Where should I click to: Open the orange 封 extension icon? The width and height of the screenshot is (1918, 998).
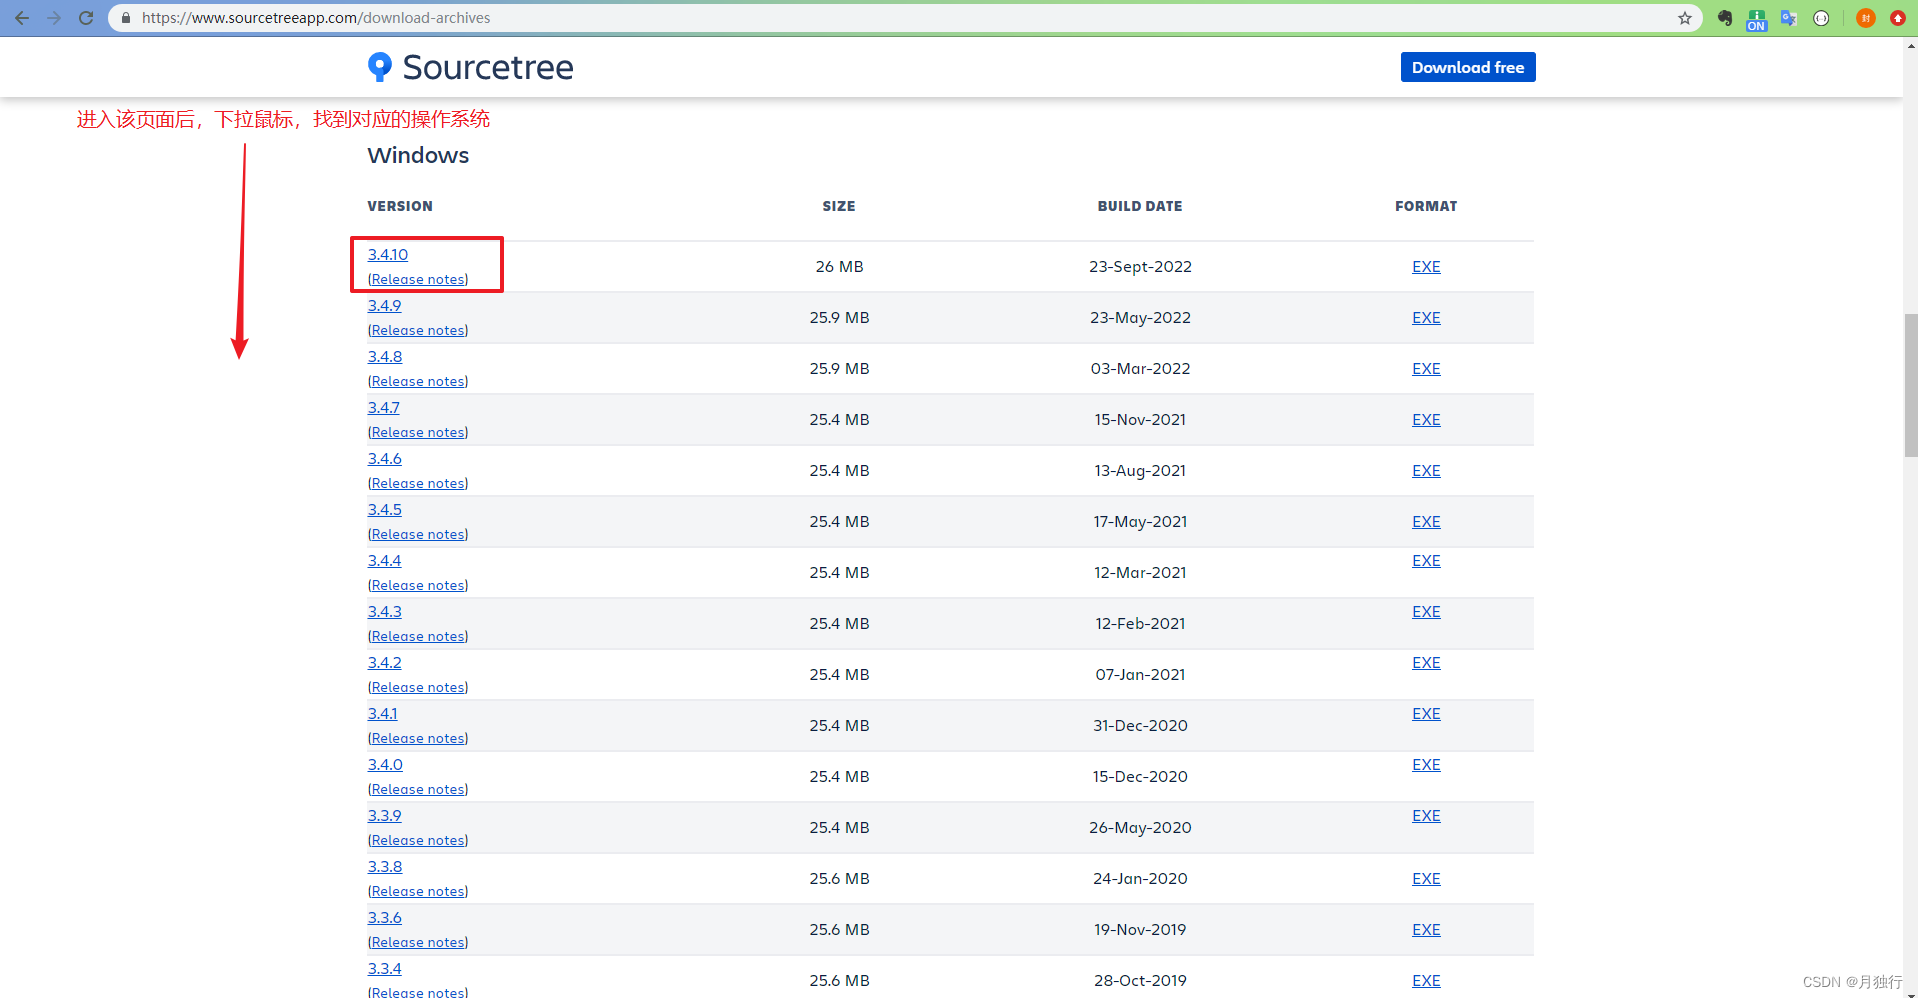pos(1865,18)
